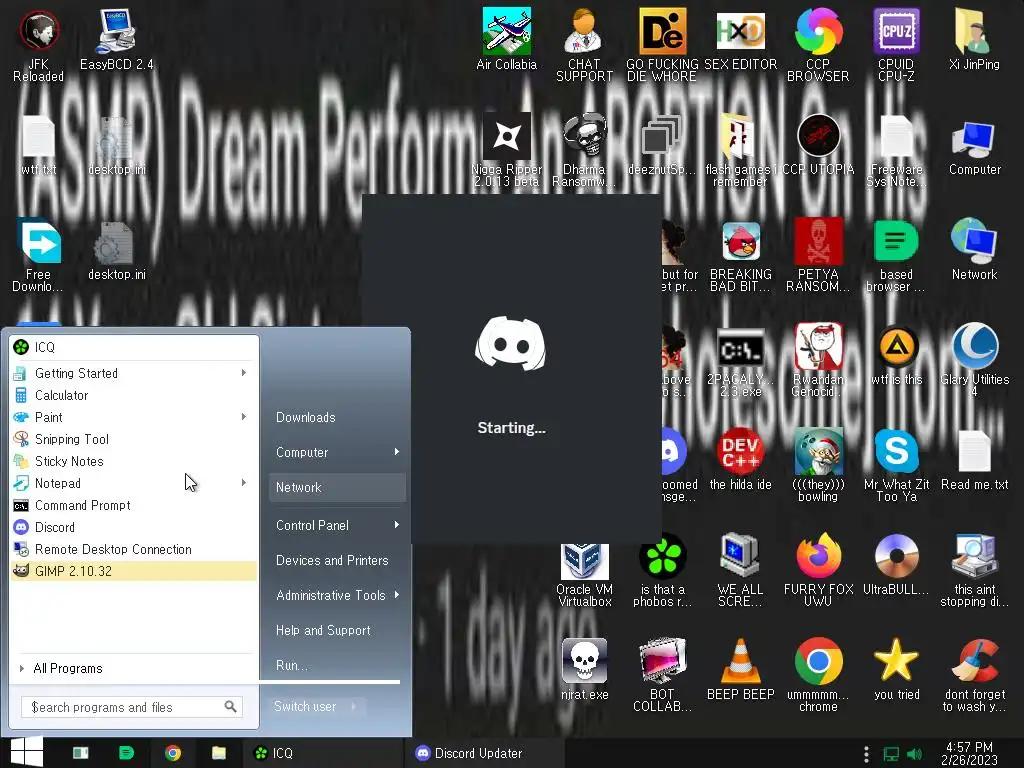Open Calculator in the Start menu

[x=134, y=395]
